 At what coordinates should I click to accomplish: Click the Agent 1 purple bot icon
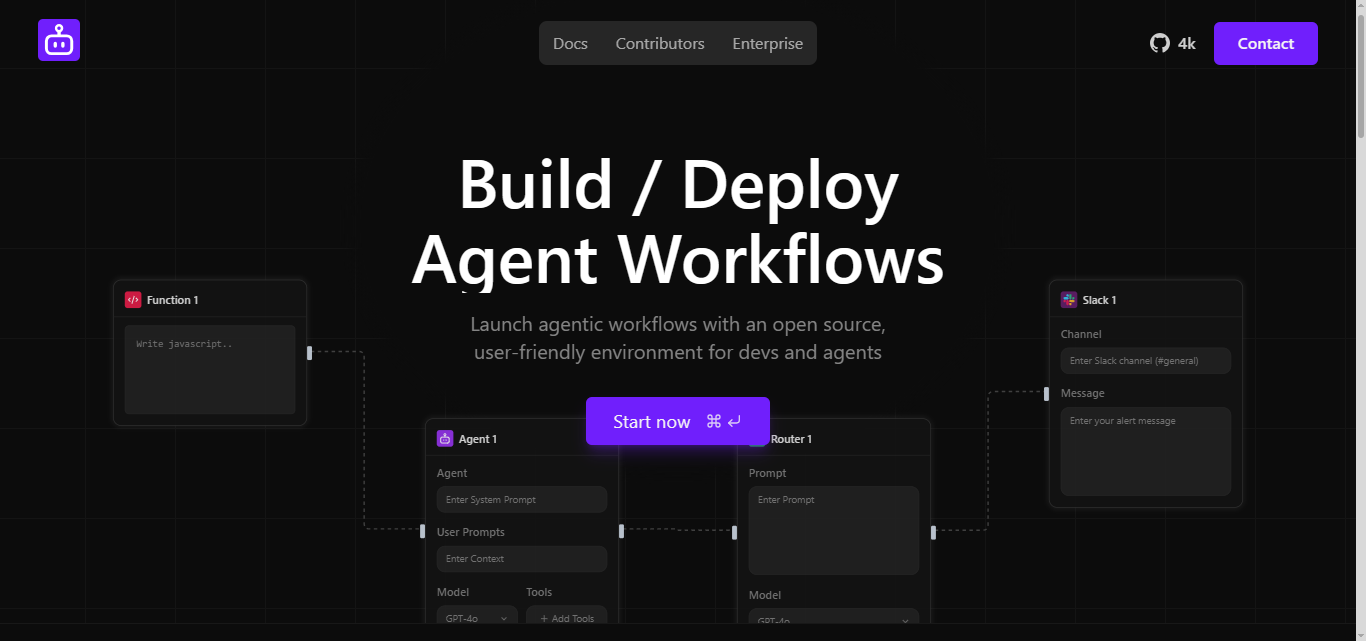[x=445, y=438]
